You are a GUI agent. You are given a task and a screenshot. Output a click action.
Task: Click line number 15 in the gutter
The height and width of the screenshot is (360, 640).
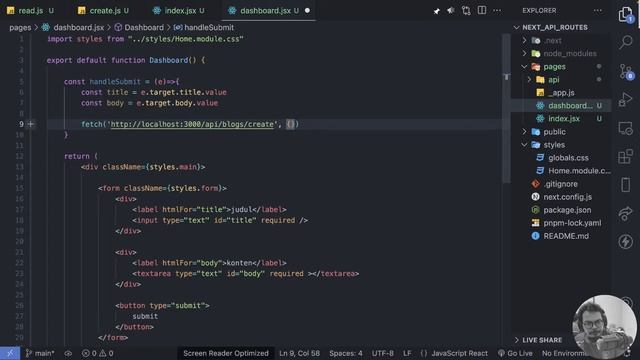[x=19, y=188]
